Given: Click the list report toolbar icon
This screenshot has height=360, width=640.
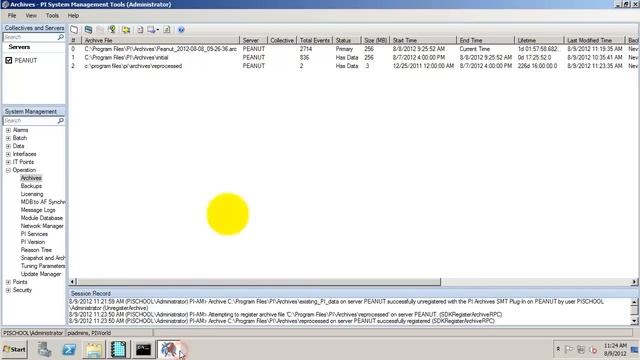Looking at the screenshot, I should tap(167, 29).
